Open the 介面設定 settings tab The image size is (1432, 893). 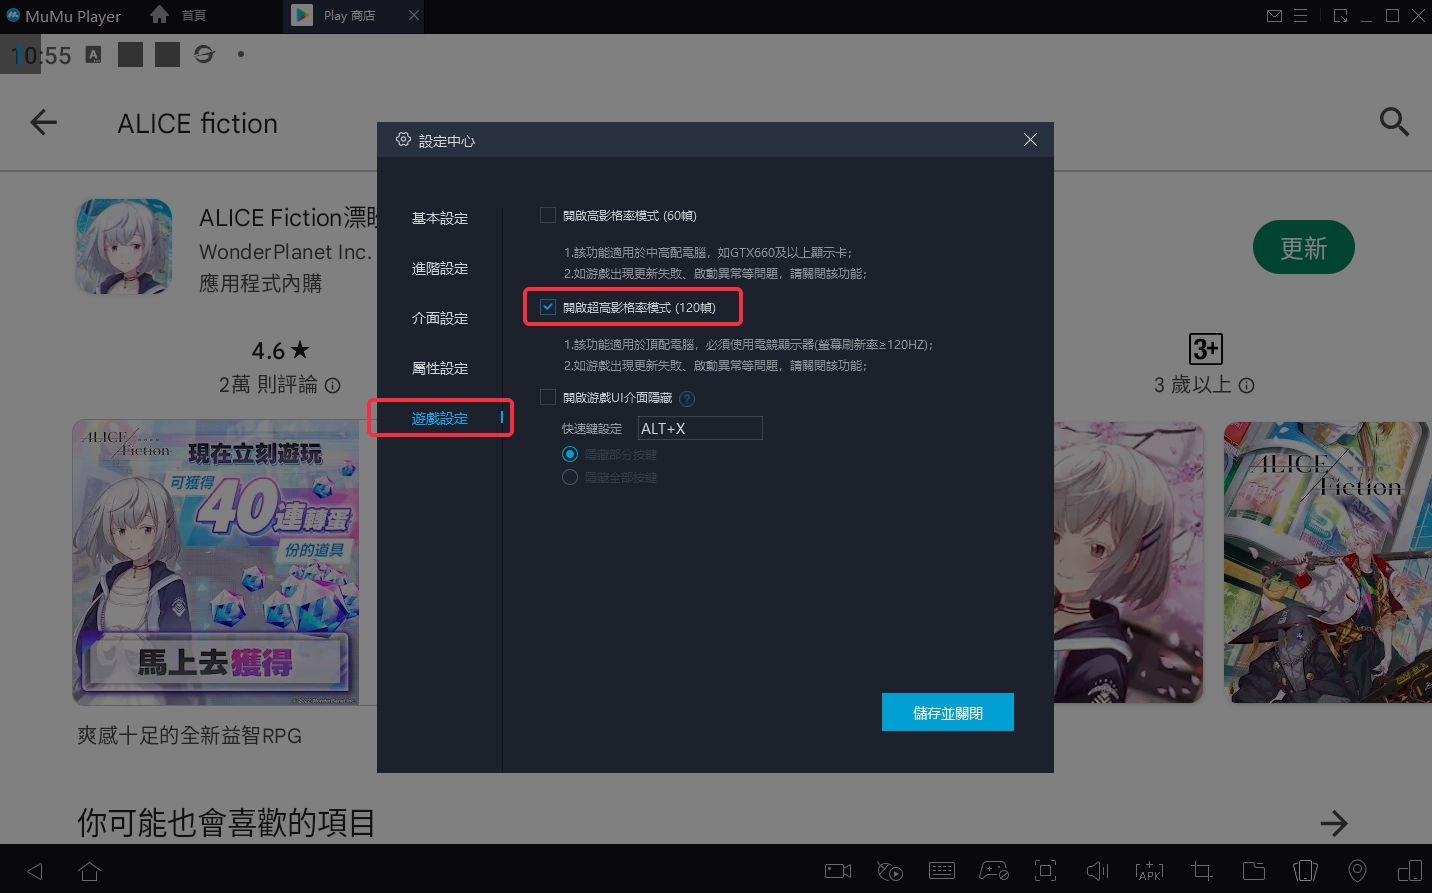pyautogui.click(x=440, y=318)
